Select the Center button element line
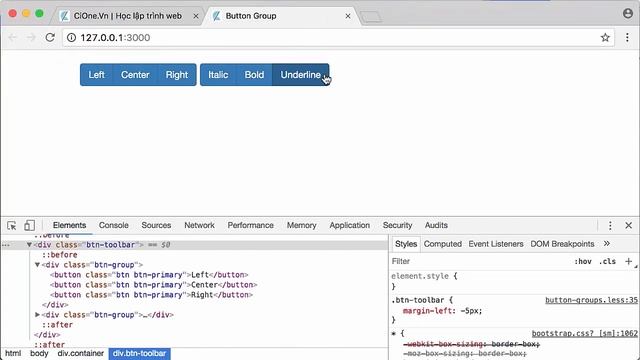The height and width of the screenshot is (360, 640). coord(153,285)
